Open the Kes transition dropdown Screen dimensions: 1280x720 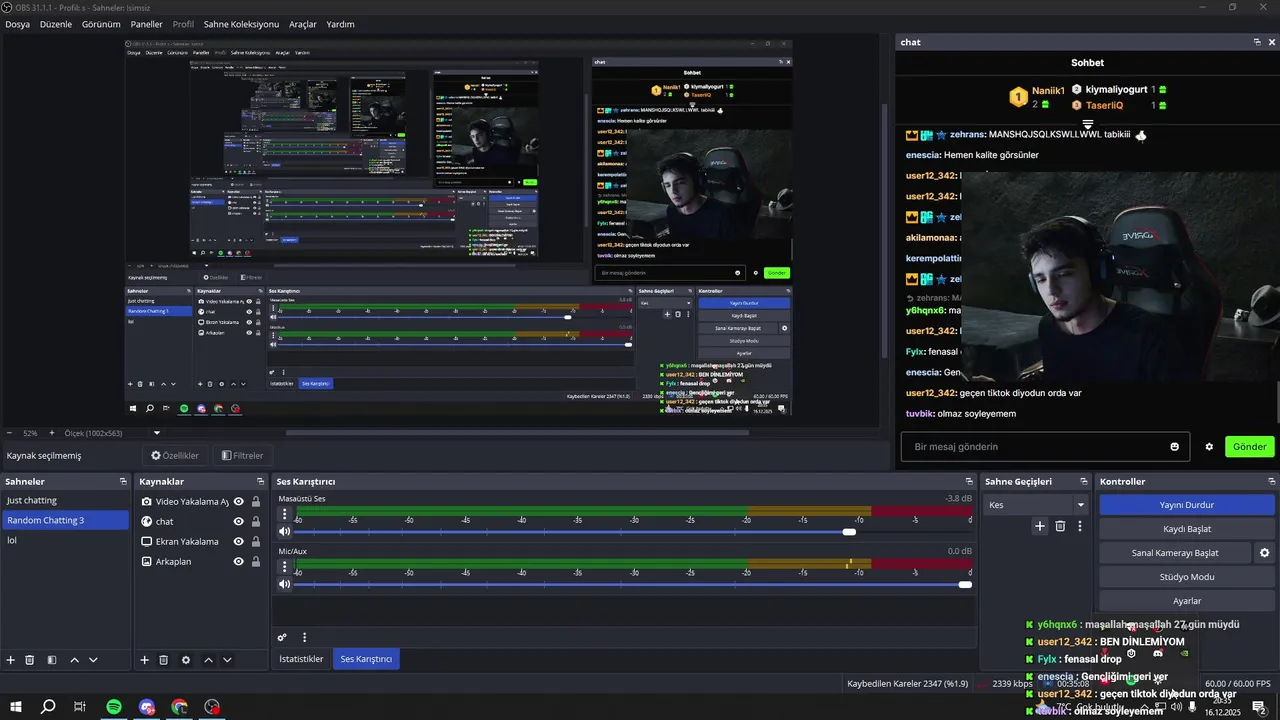1035,505
